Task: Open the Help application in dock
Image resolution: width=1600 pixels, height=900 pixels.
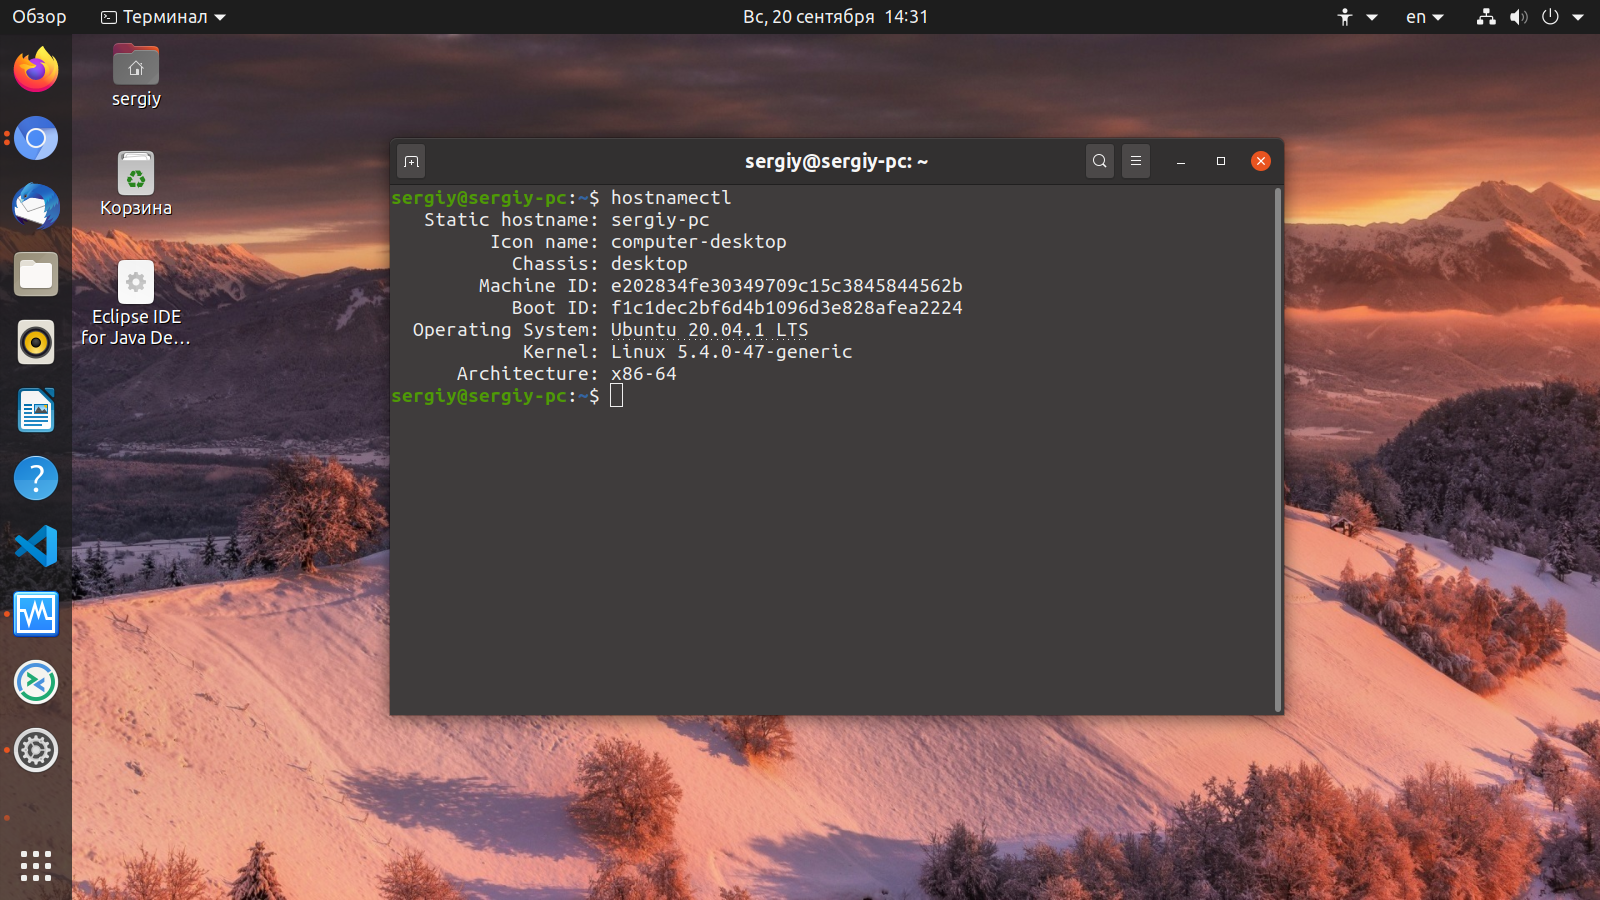Action: [x=36, y=478]
